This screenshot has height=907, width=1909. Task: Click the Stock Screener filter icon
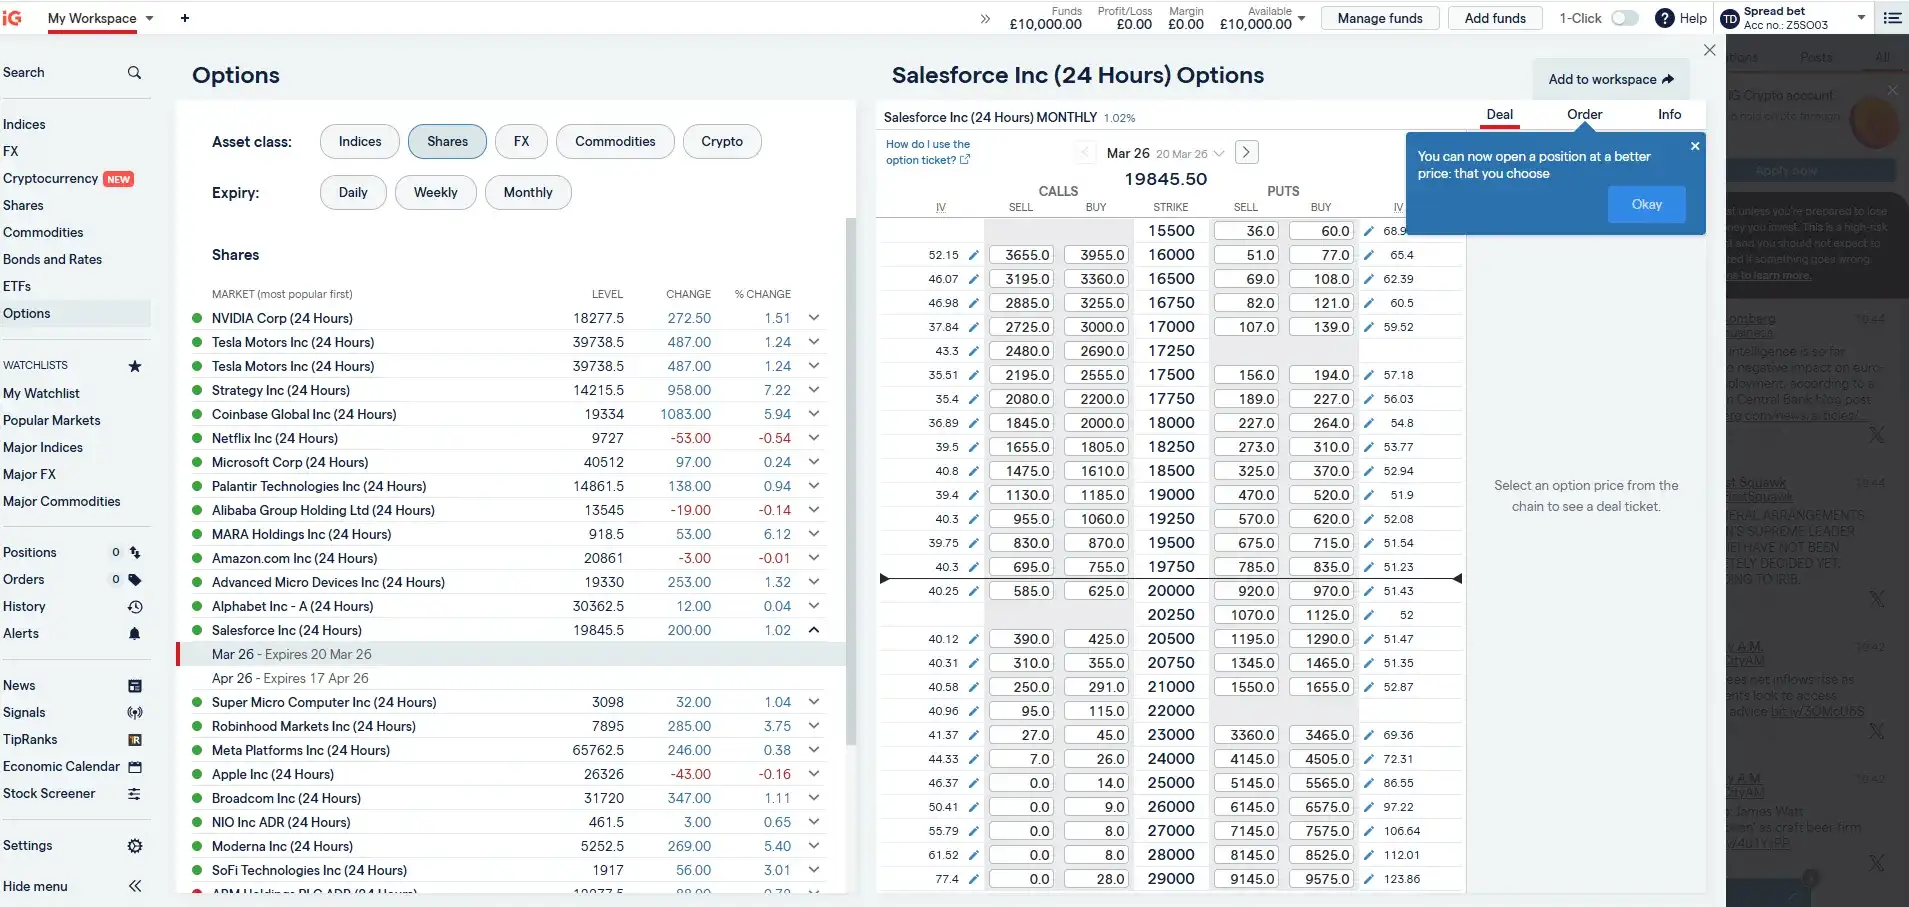(134, 794)
